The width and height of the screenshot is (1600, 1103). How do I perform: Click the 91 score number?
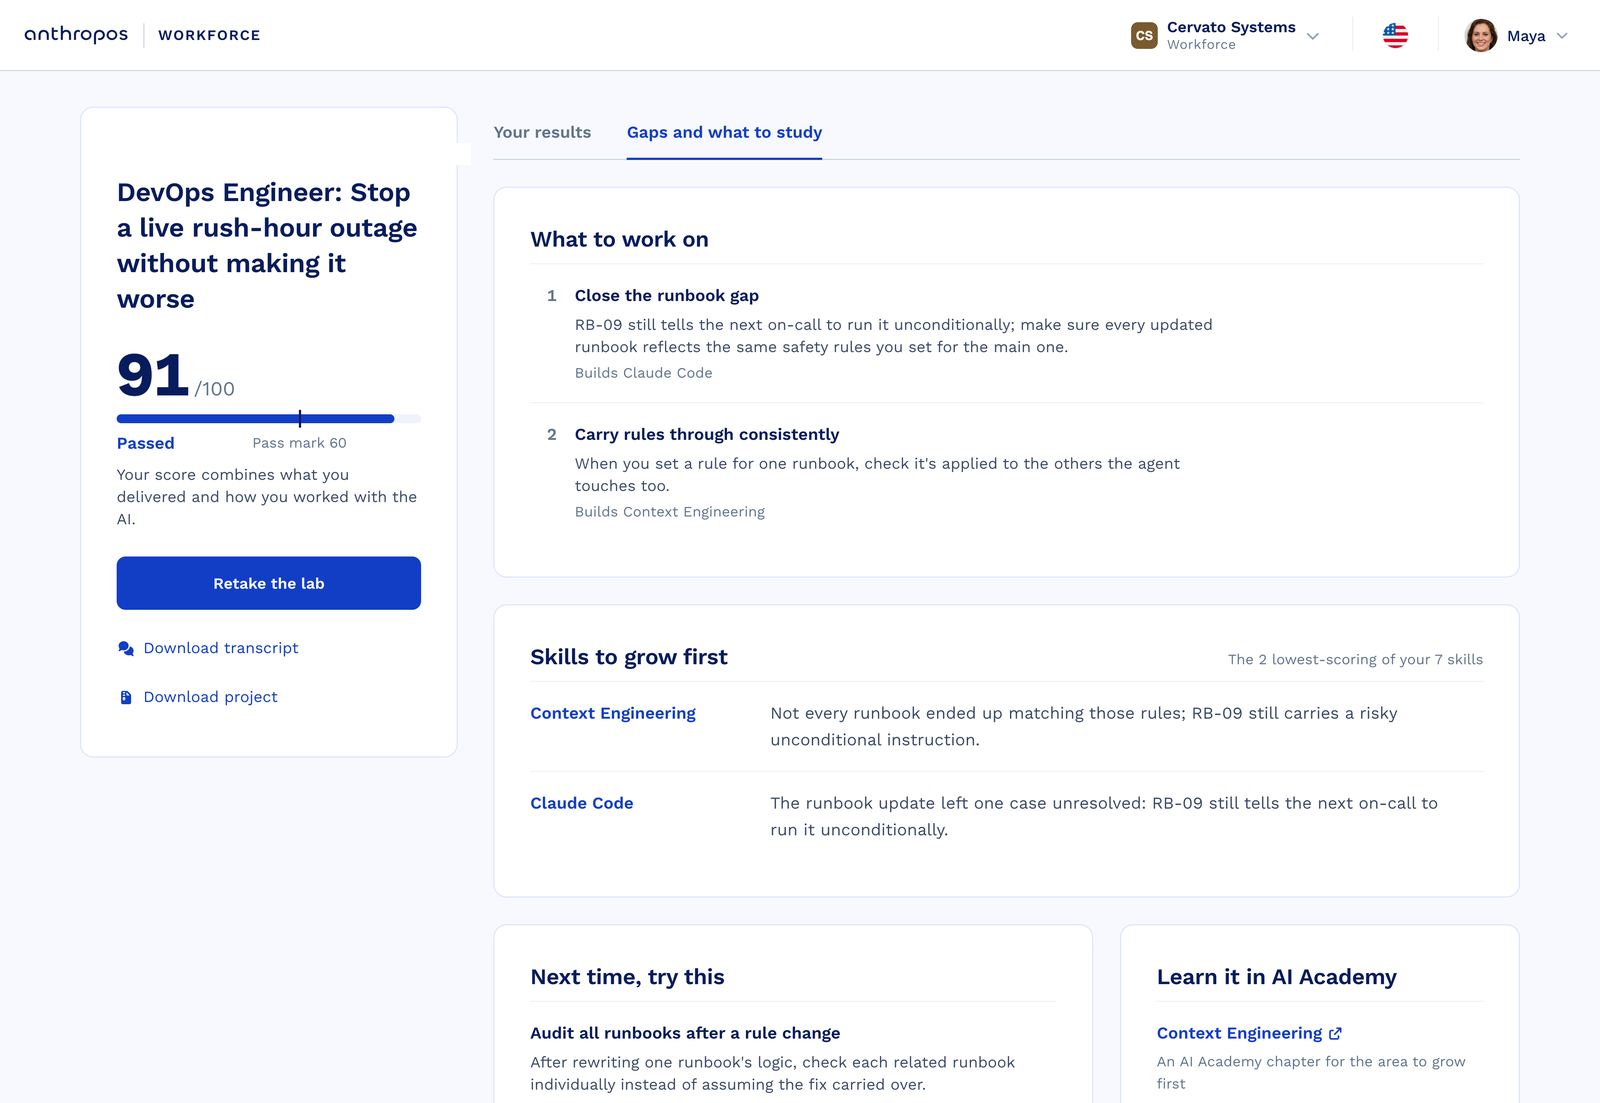click(x=153, y=375)
